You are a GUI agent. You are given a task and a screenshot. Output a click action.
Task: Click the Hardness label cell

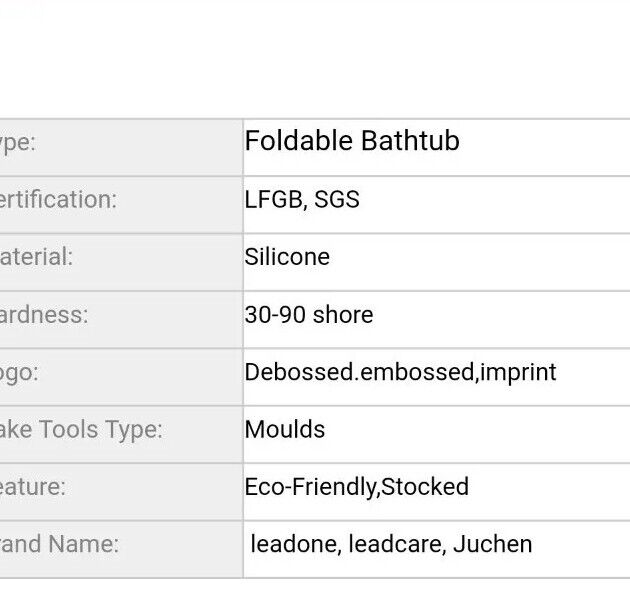[x=121, y=319]
